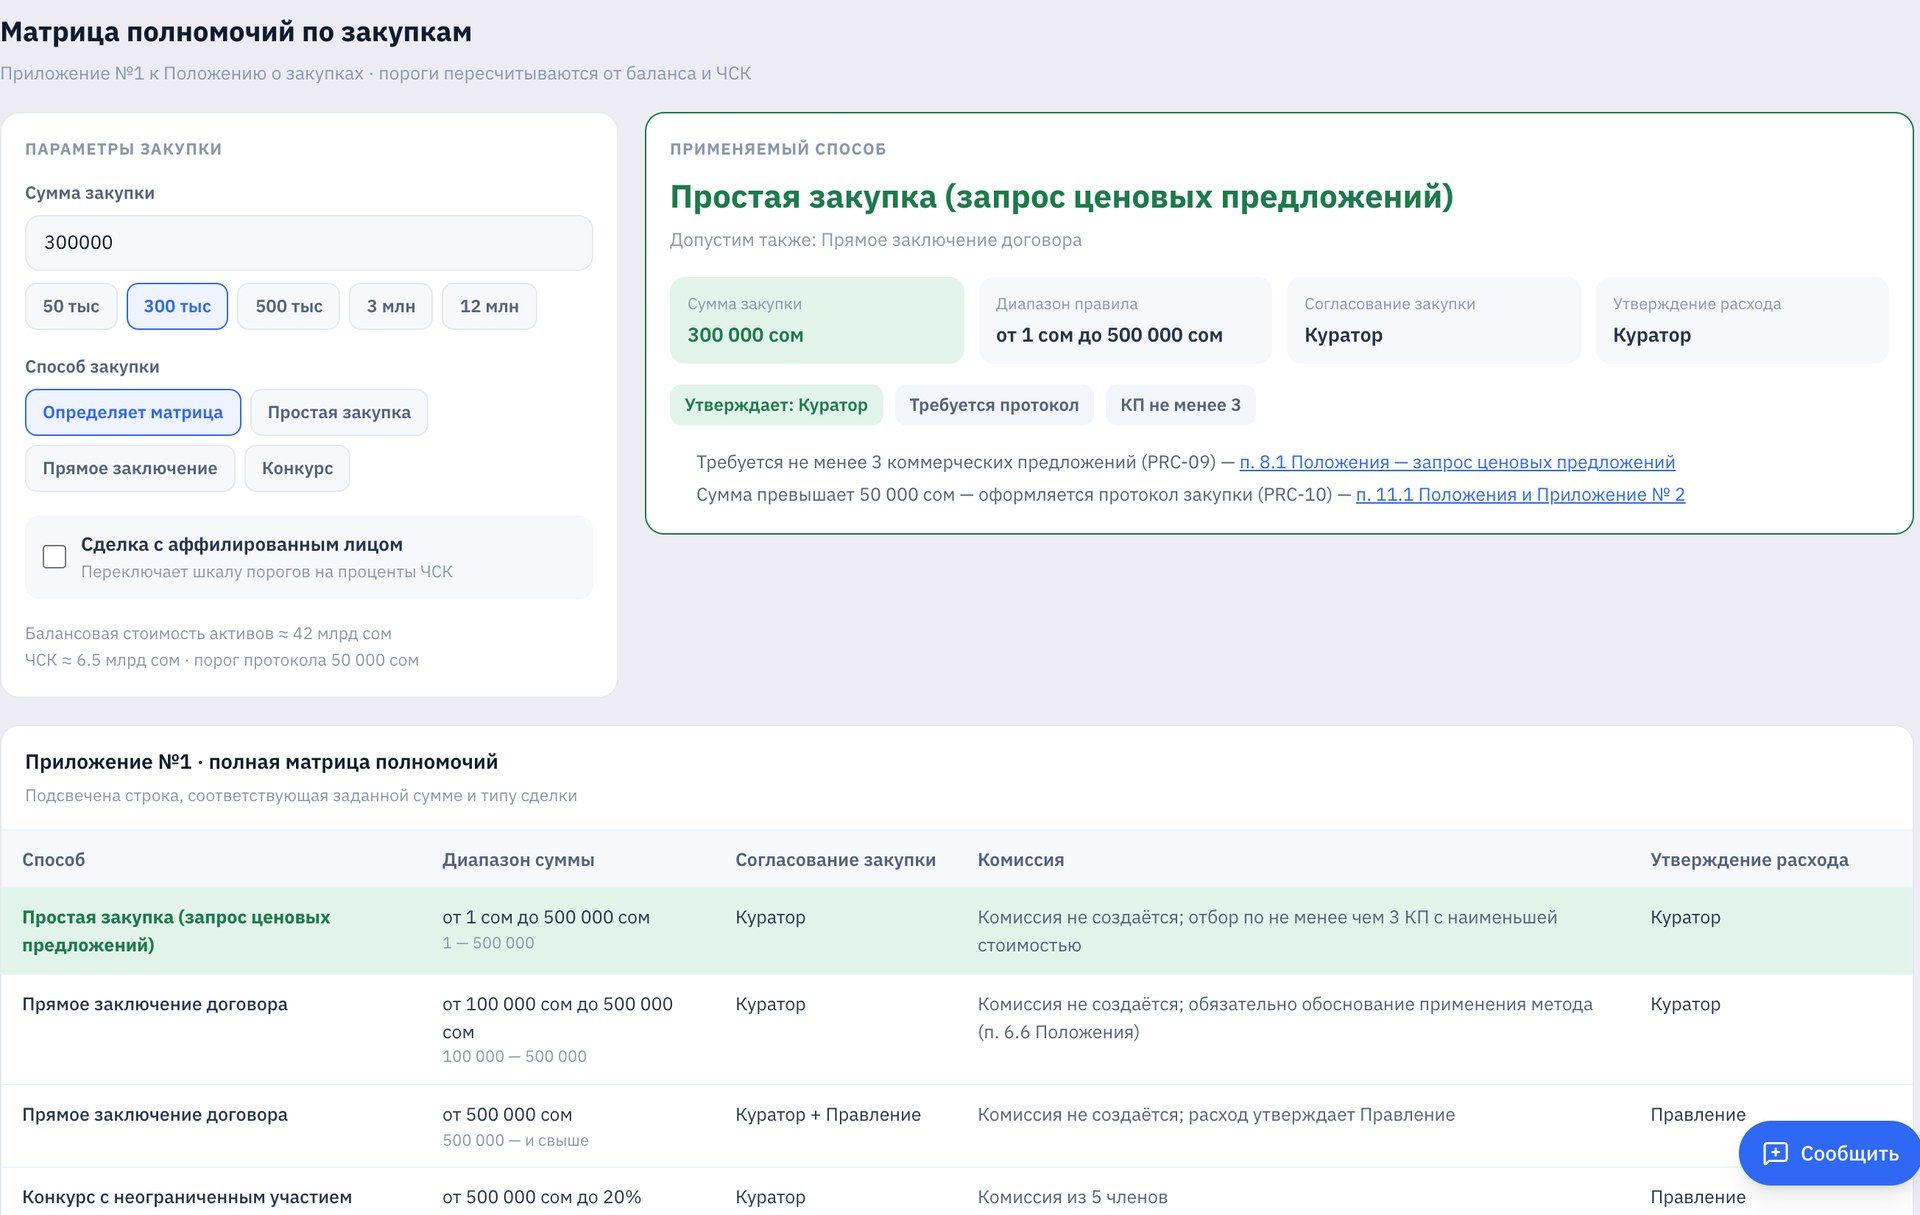This screenshot has width=1920, height=1215.
Task: Click highlighted row Простая закупка (запрос ценовых предложений)
Action: [x=956, y=931]
